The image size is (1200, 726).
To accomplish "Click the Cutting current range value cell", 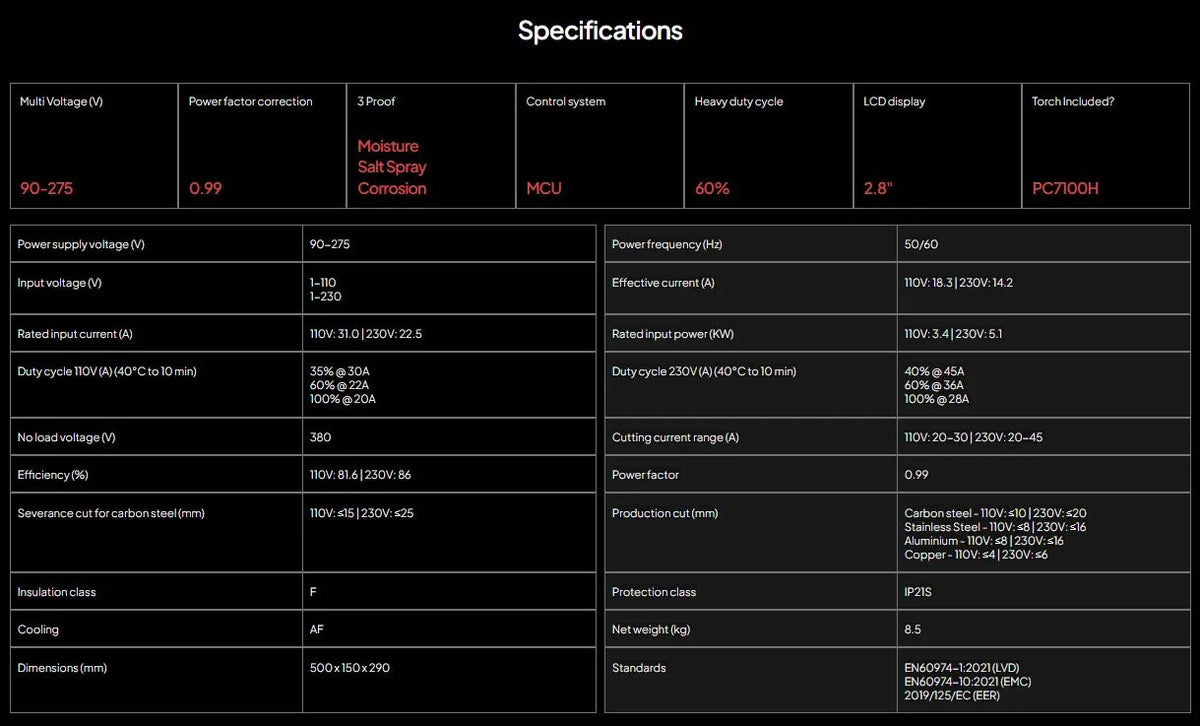I will click(1043, 437).
